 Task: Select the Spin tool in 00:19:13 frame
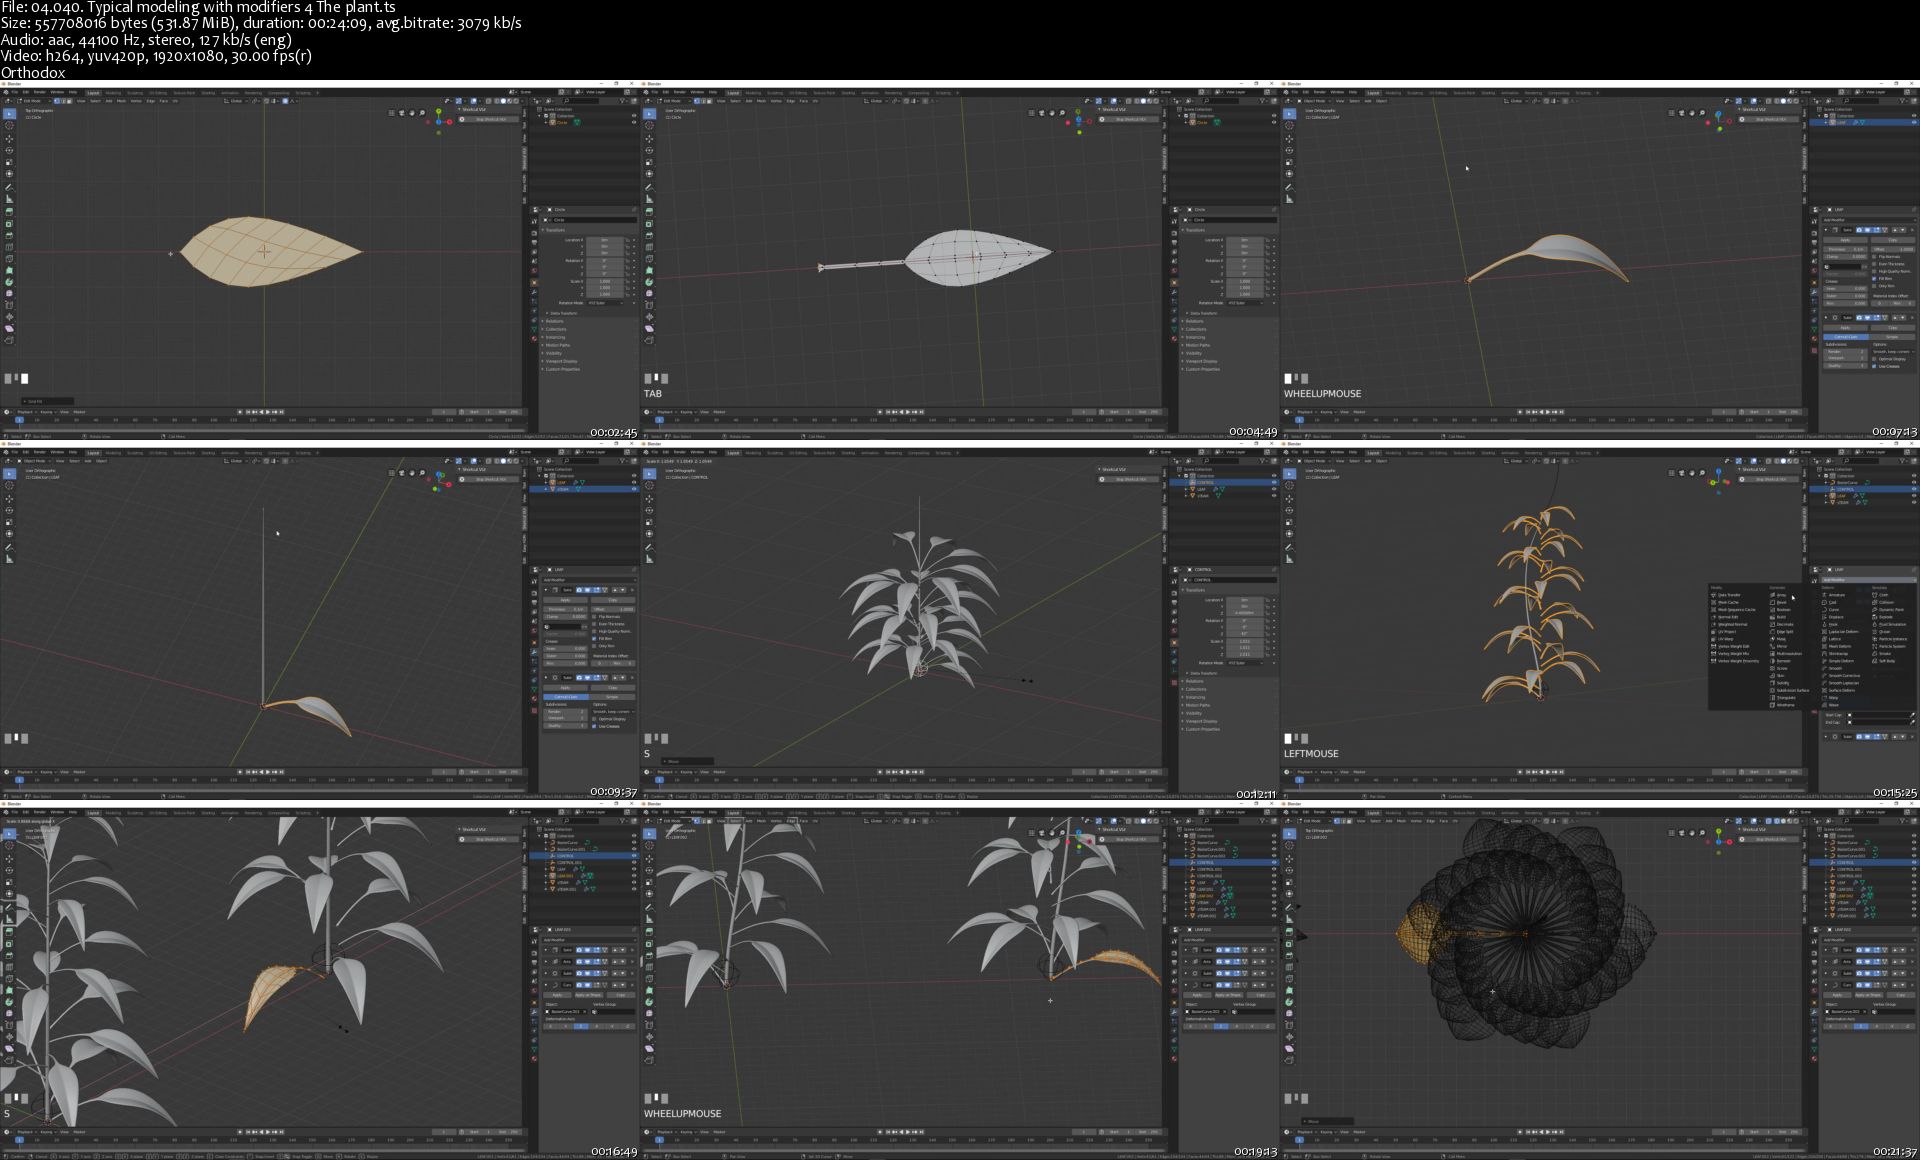point(649,1001)
